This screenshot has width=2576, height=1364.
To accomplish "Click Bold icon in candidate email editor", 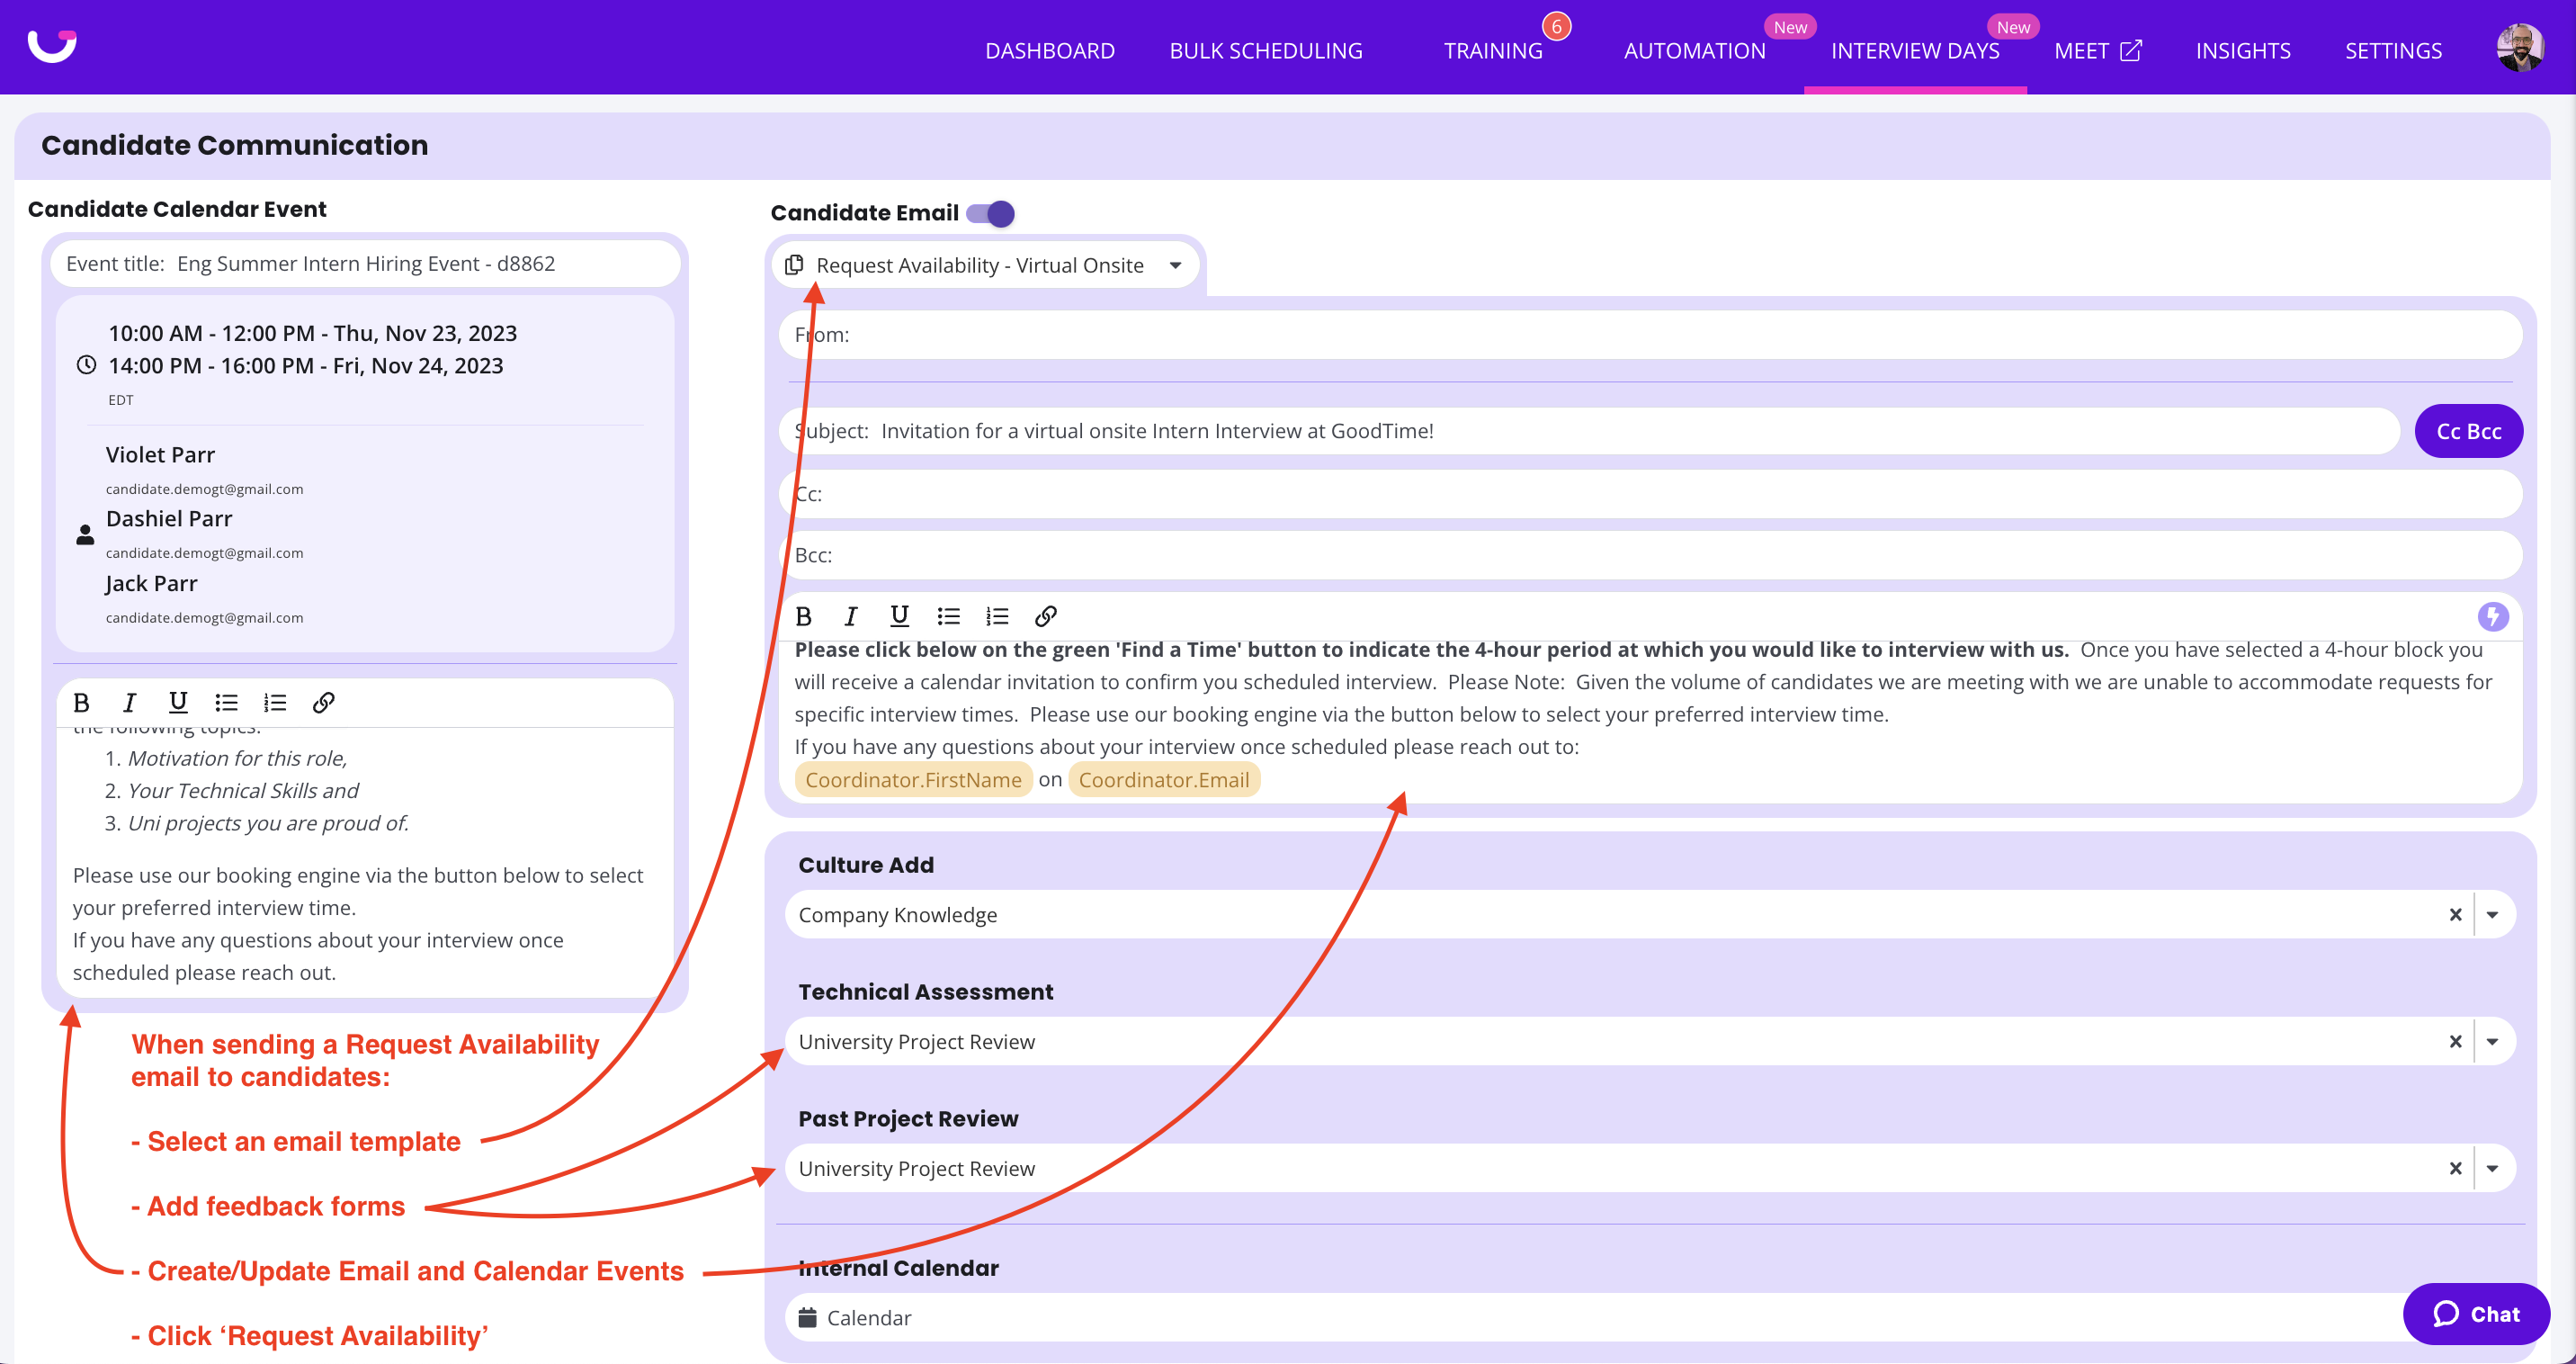I will 803,616.
